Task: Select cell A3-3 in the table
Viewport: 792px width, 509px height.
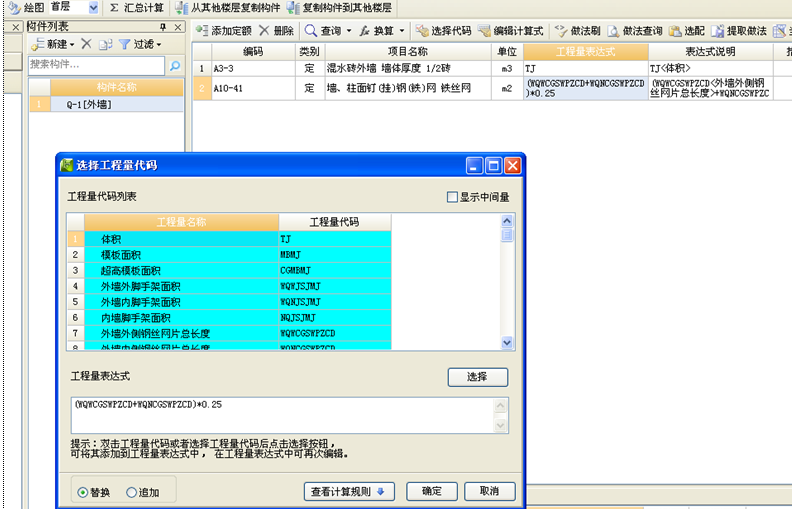Action: 253,68
